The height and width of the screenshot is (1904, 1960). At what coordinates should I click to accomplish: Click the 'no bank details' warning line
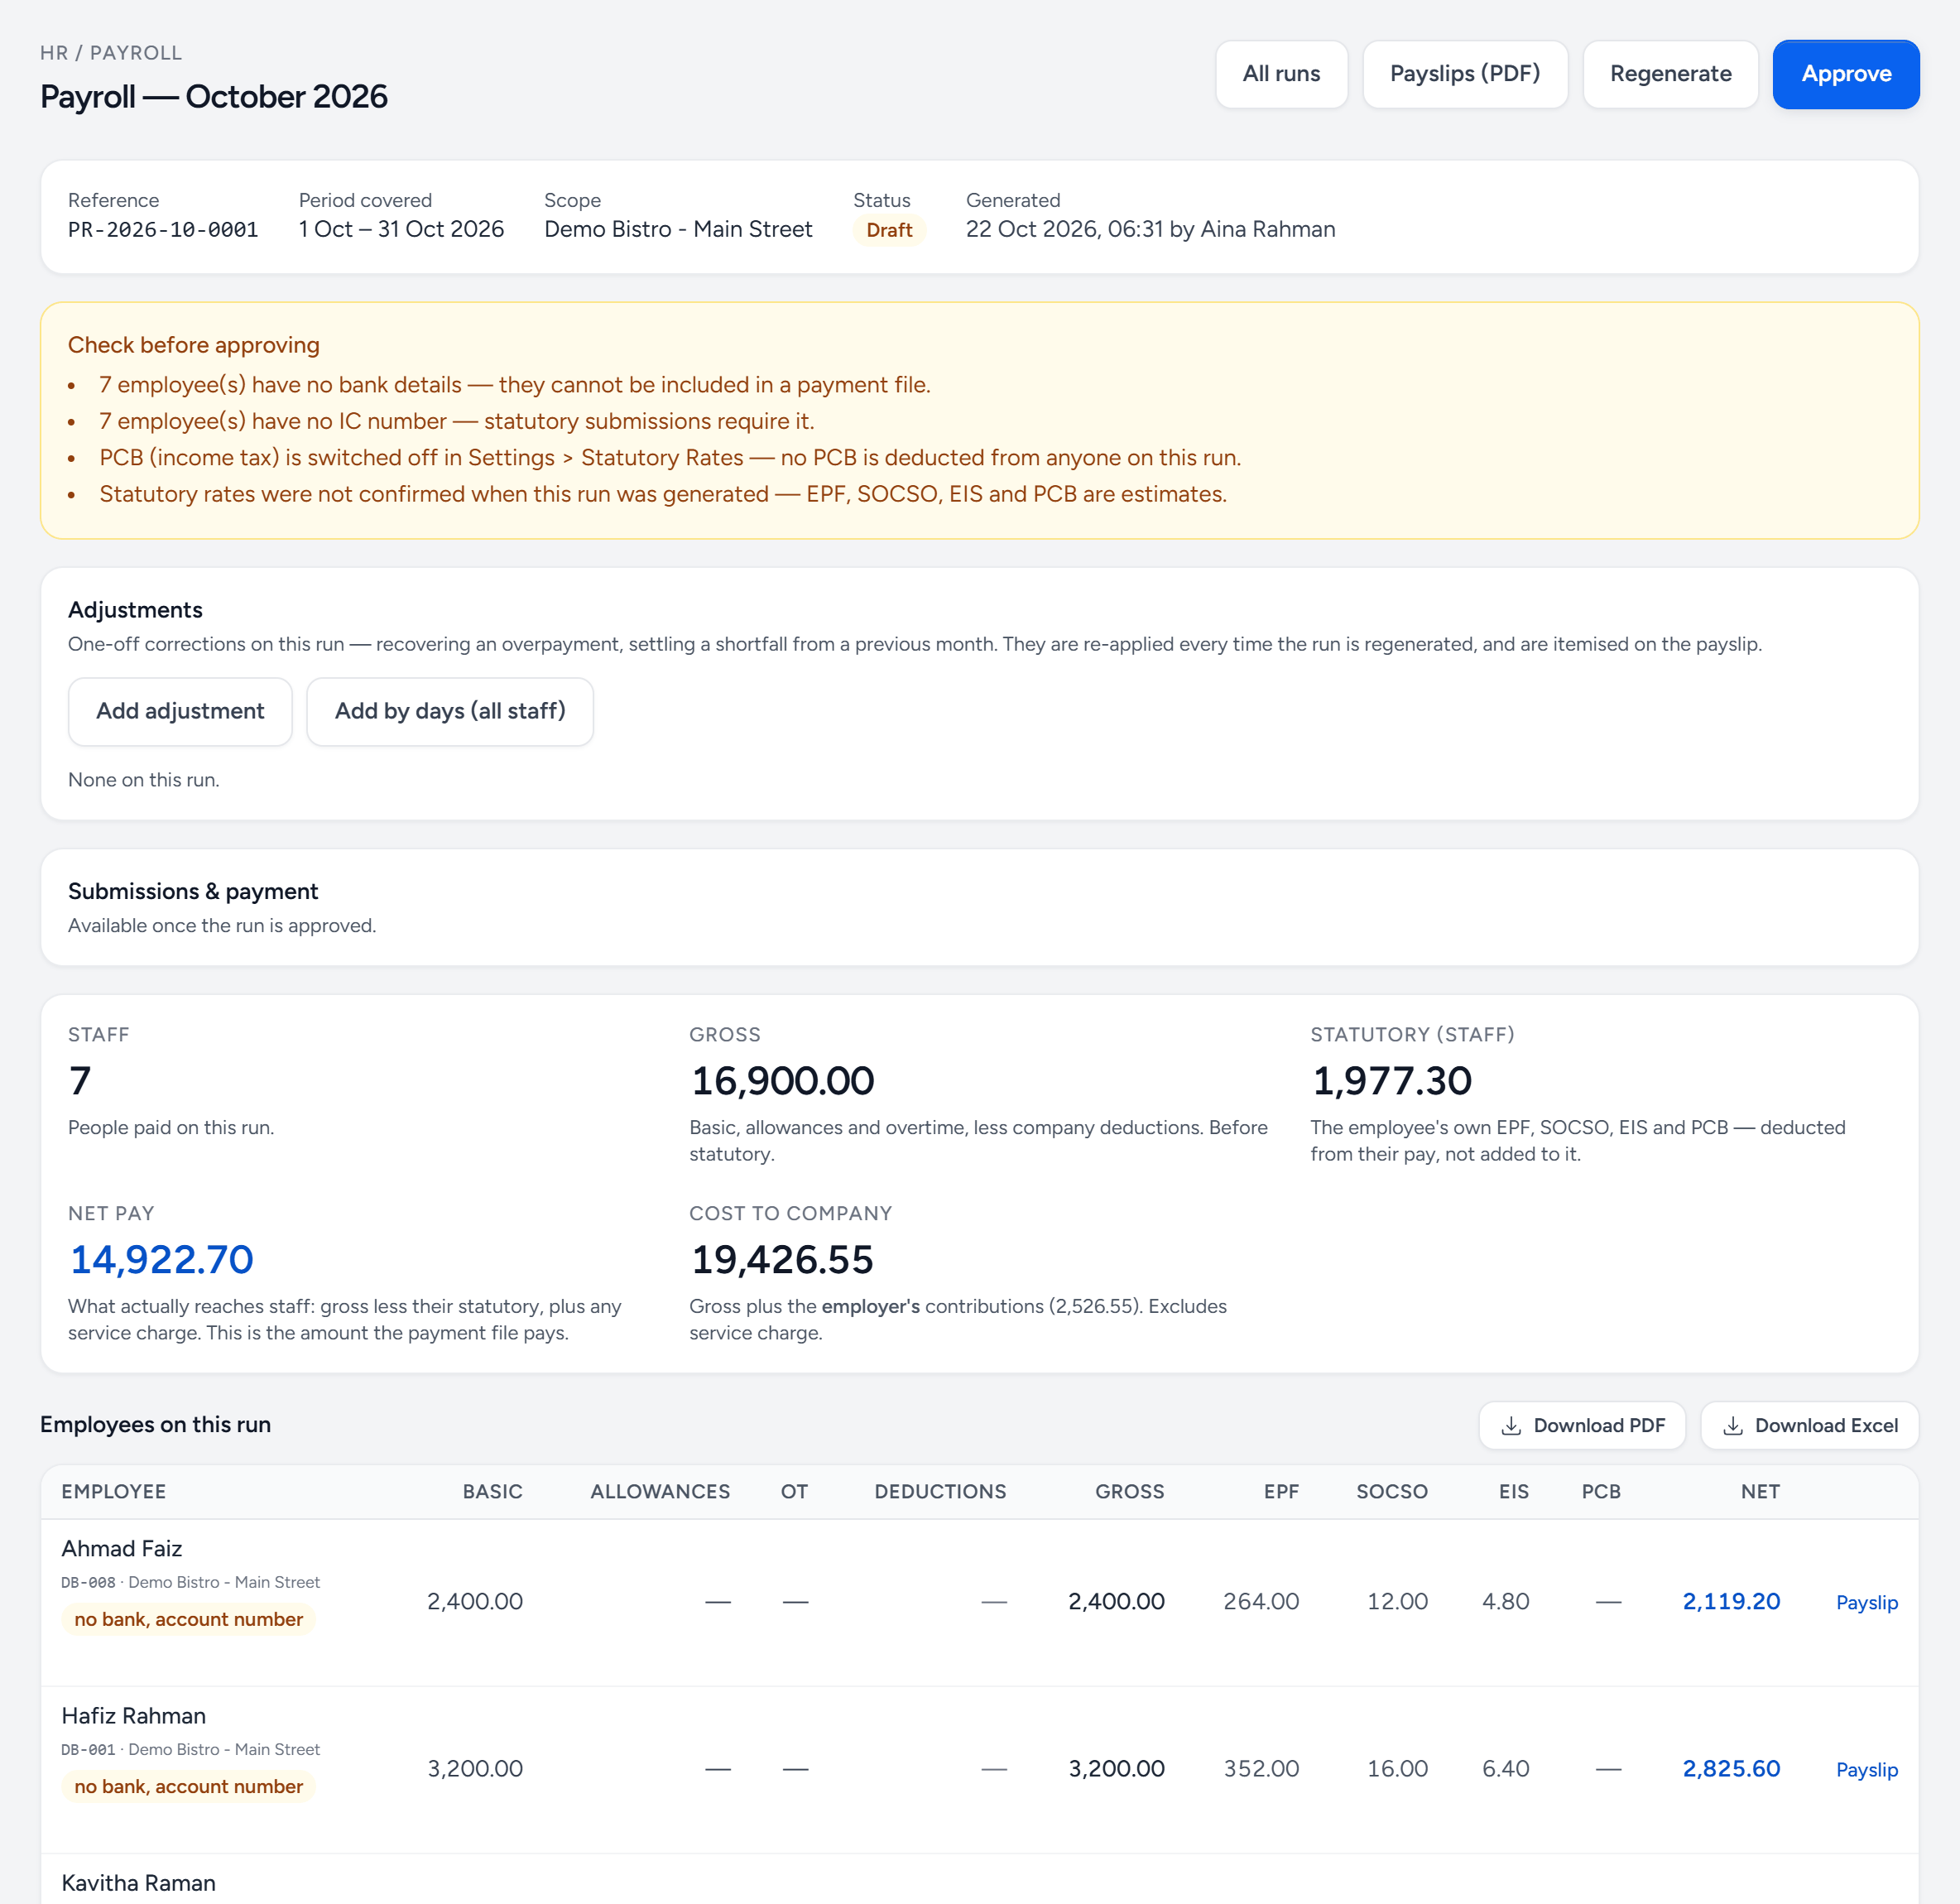click(x=515, y=385)
